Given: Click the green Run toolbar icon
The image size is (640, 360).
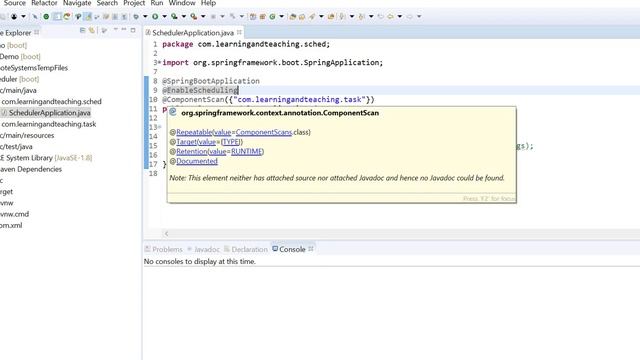Looking at the screenshot, I should [x=155, y=16].
